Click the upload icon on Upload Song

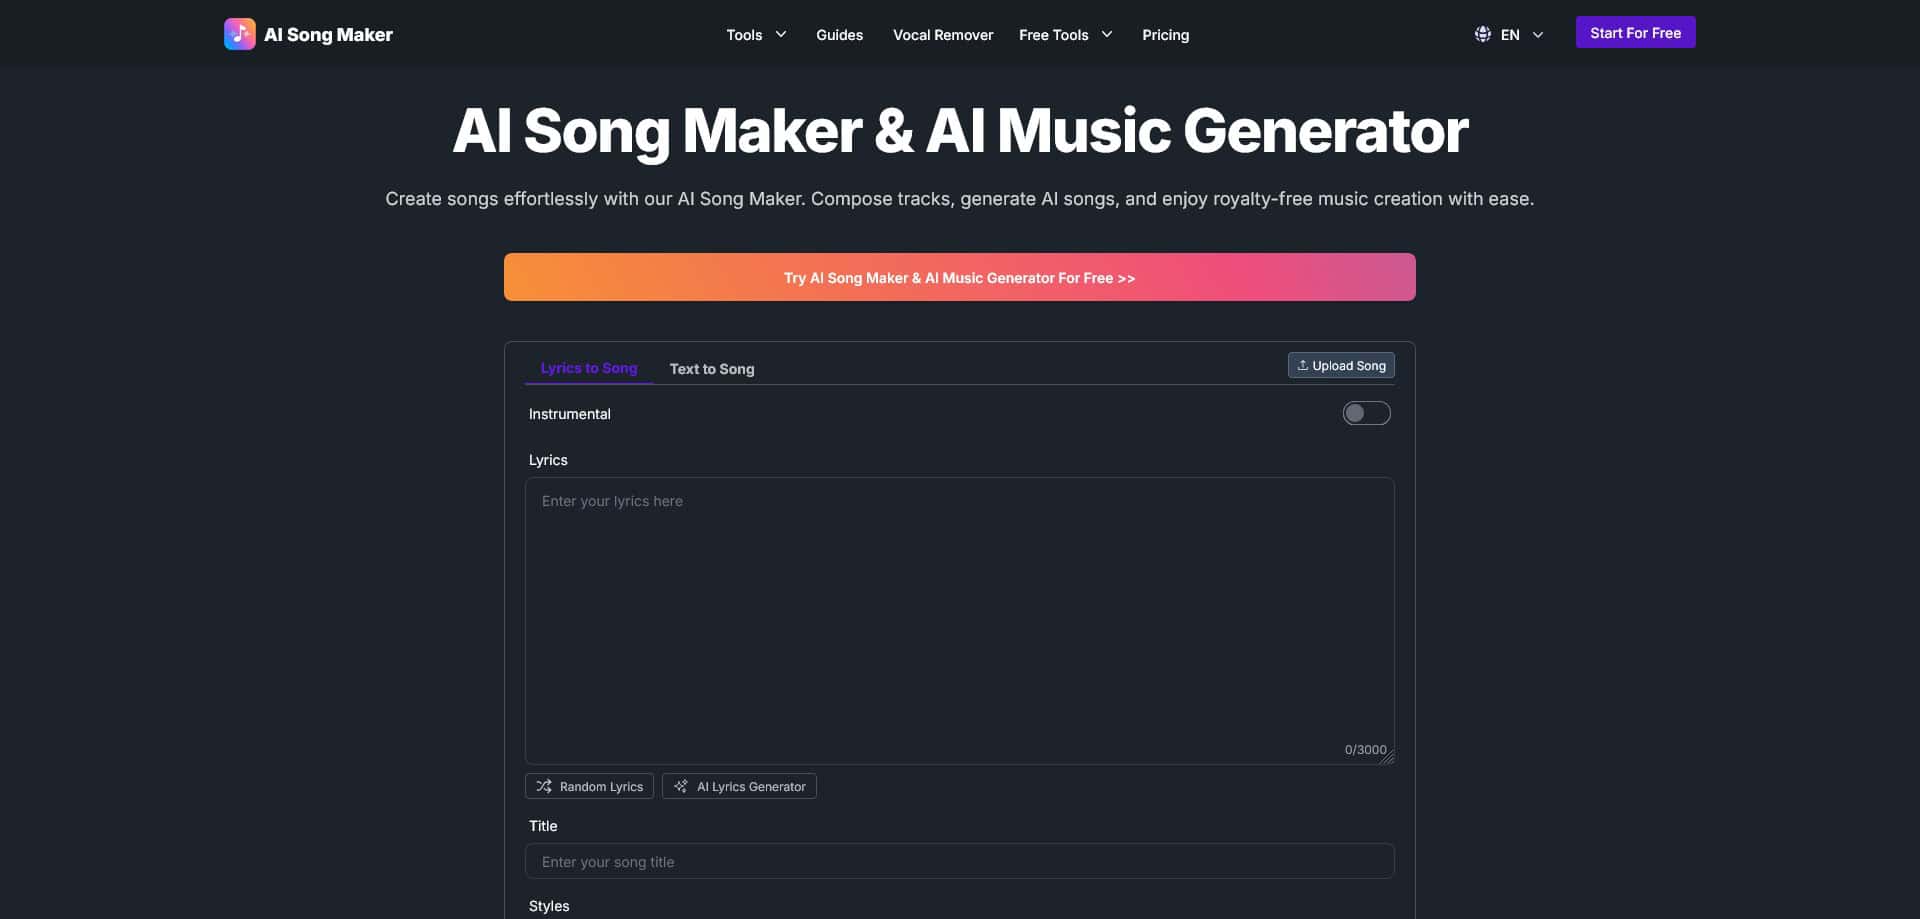click(1303, 364)
